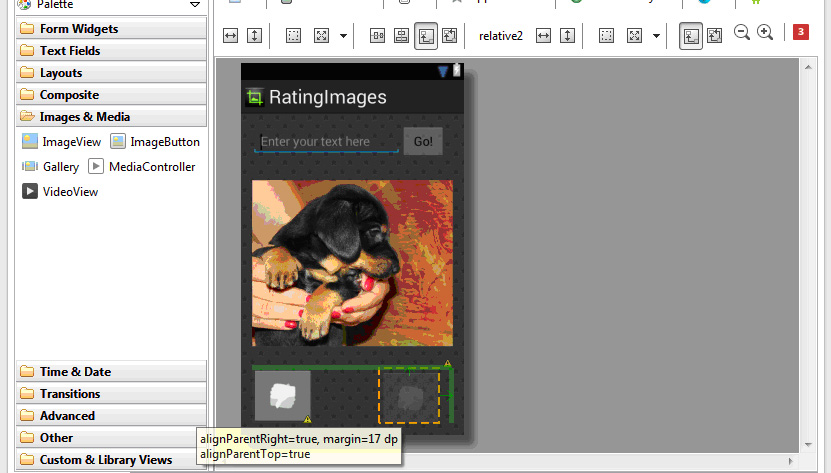Click the RatingImages app icon in preview
The height and width of the screenshot is (473, 831).
(x=255, y=97)
